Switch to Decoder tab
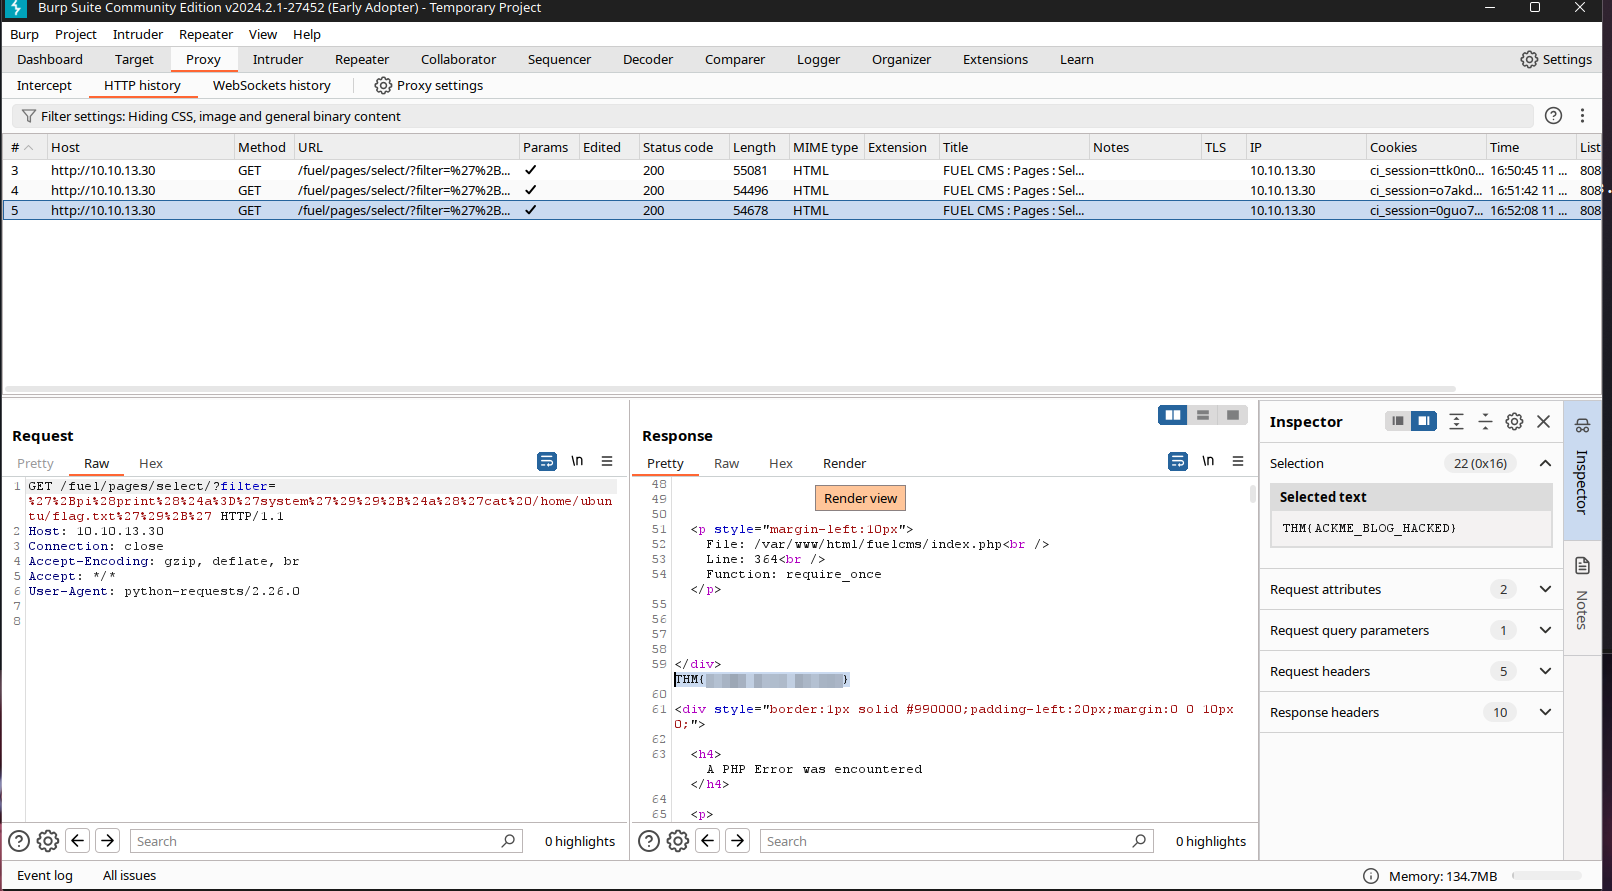This screenshot has height=891, width=1612. 648,59
